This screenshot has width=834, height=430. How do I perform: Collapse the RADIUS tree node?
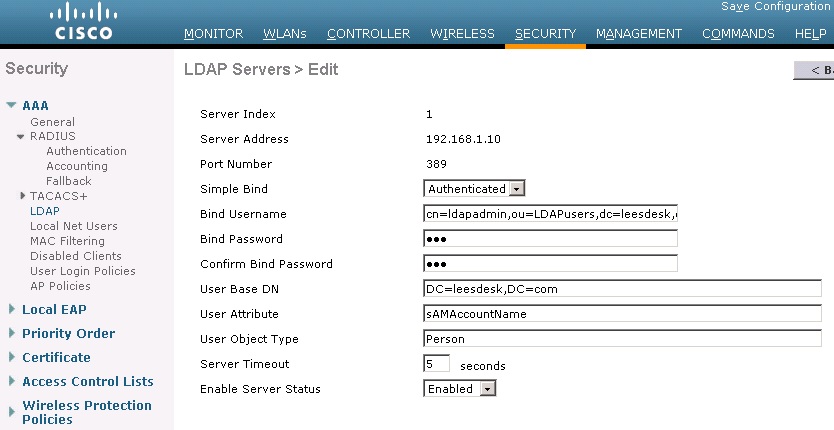(x=21, y=136)
